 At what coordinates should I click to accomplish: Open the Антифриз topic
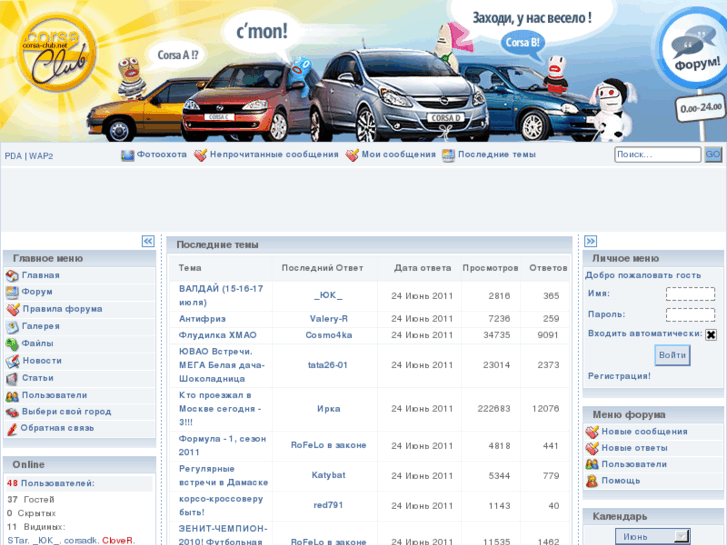(x=202, y=319)
